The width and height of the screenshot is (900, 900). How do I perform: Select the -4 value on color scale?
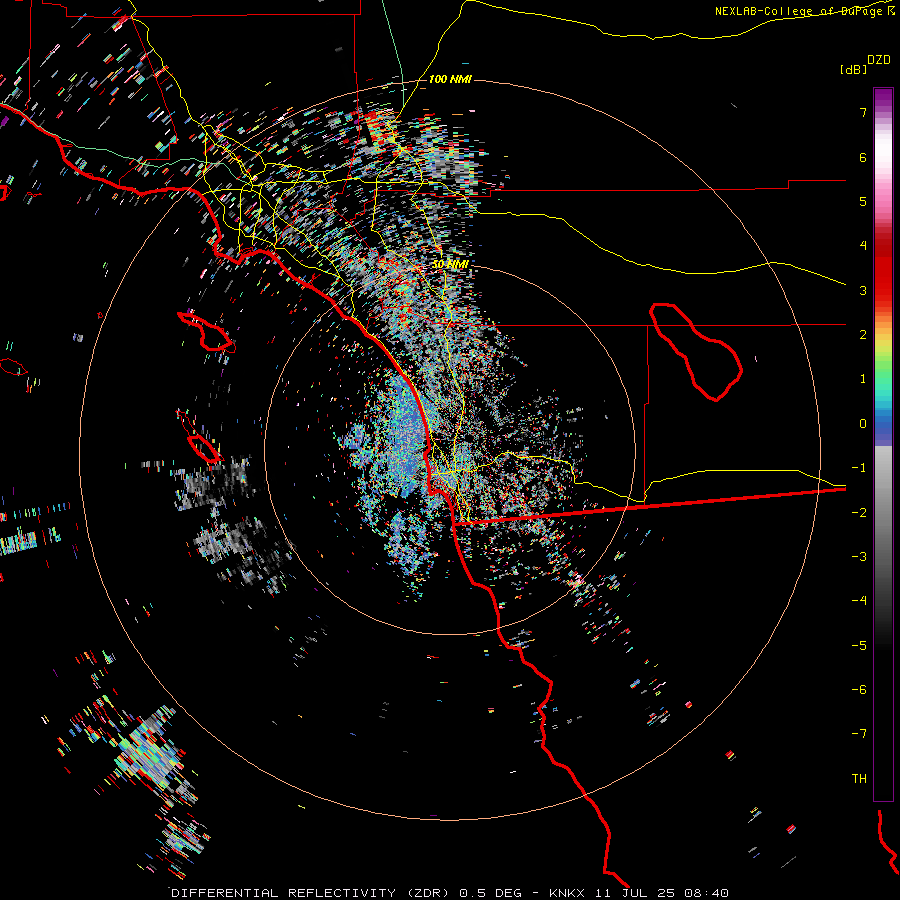click(859, 601)
